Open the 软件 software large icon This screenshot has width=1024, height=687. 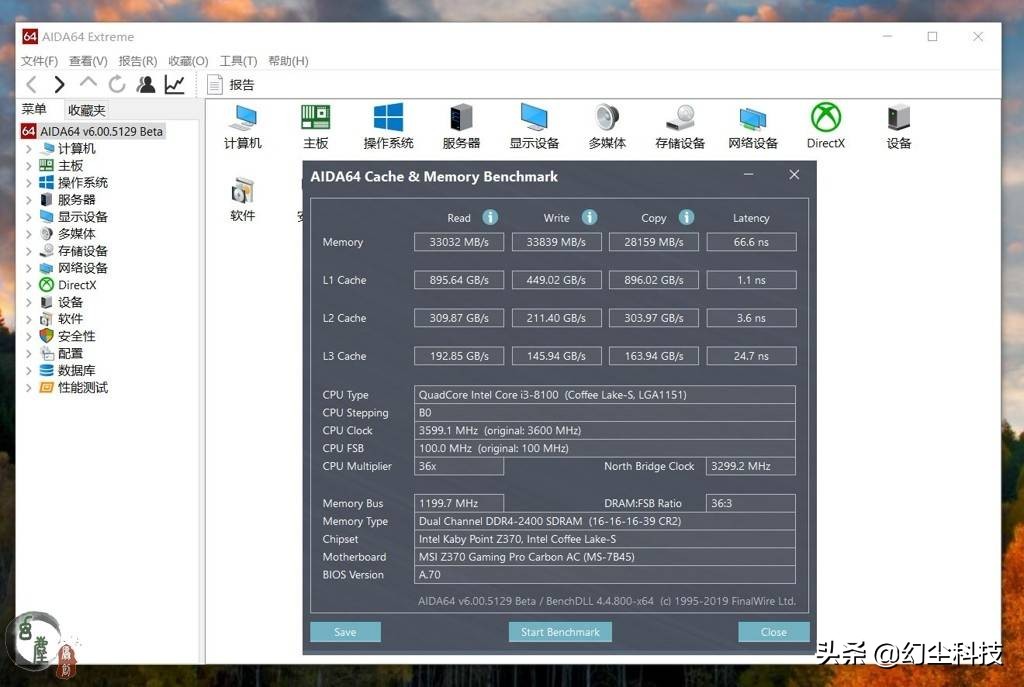point(243,199)
